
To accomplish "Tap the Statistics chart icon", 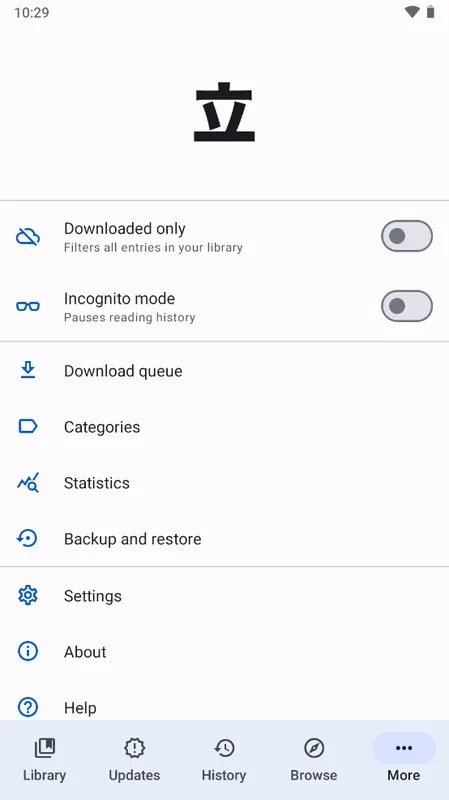I will 28,482.
